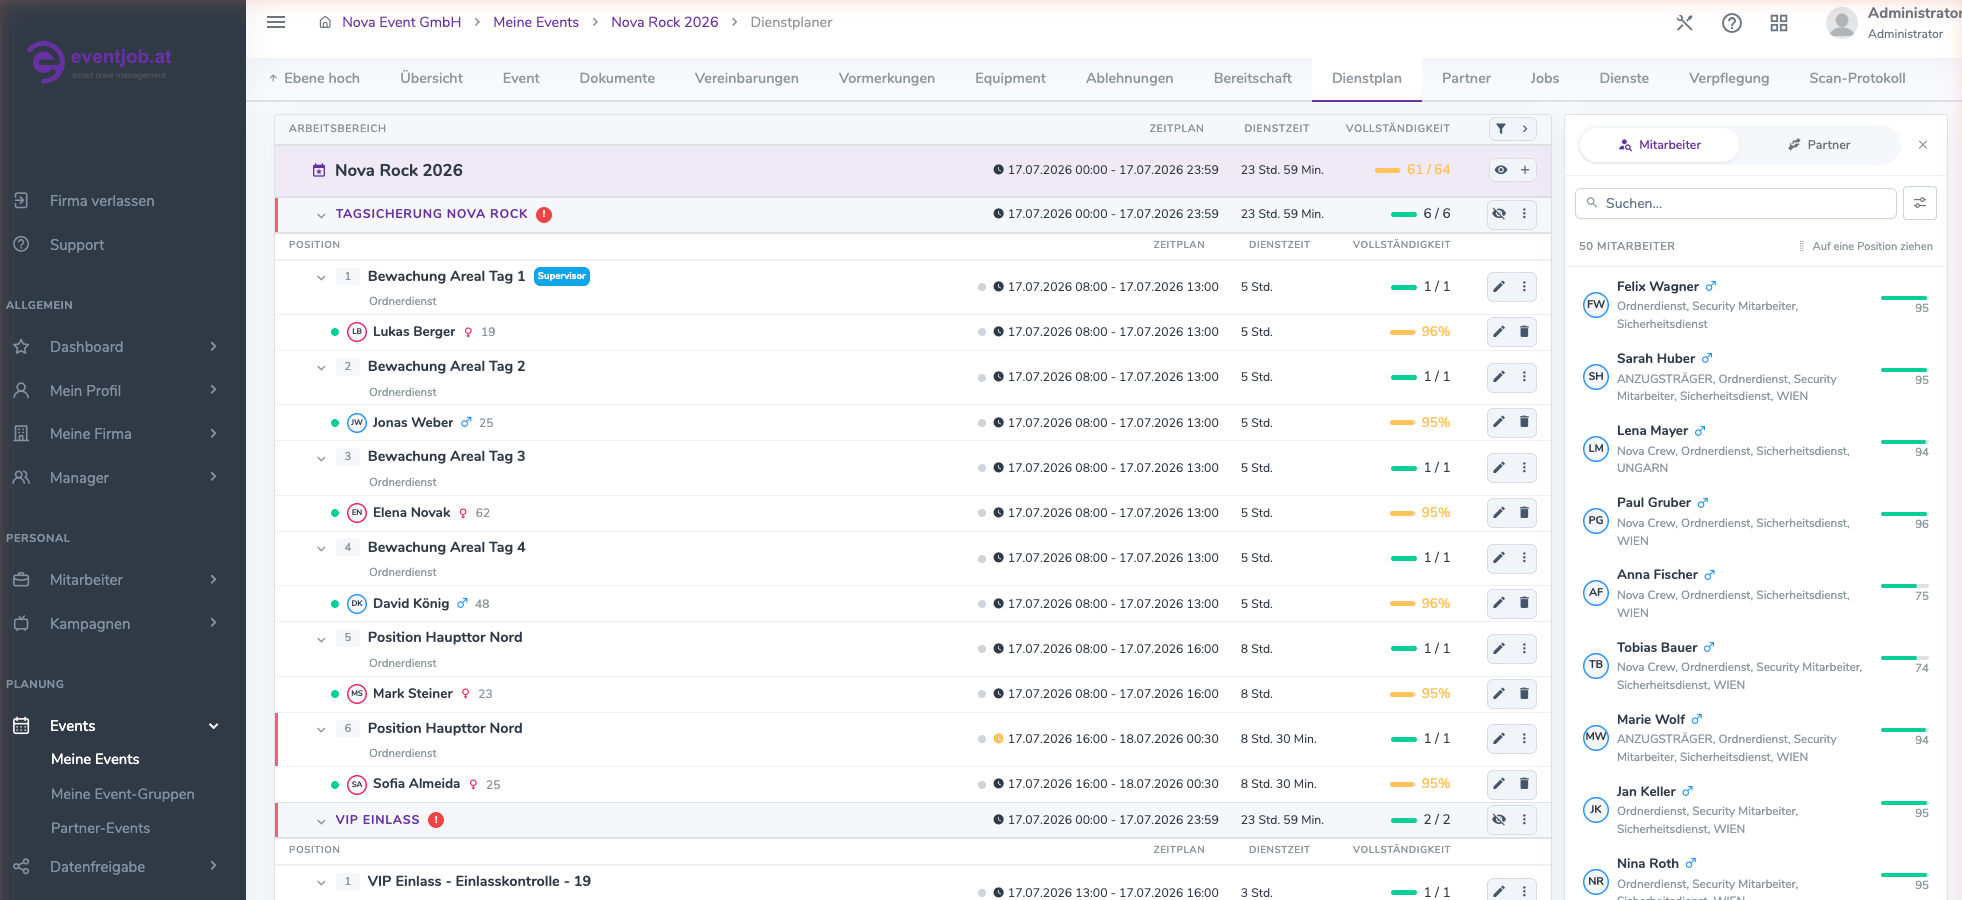Screen dimensions: 1962x900
Task: Open the Scan-Protokoll tab
Action: click(x=1857, y=78)
